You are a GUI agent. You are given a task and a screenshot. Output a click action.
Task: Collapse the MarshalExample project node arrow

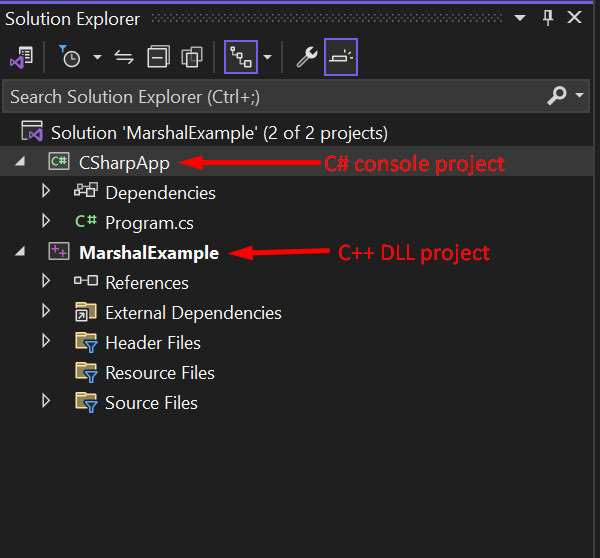pos(20,252)
